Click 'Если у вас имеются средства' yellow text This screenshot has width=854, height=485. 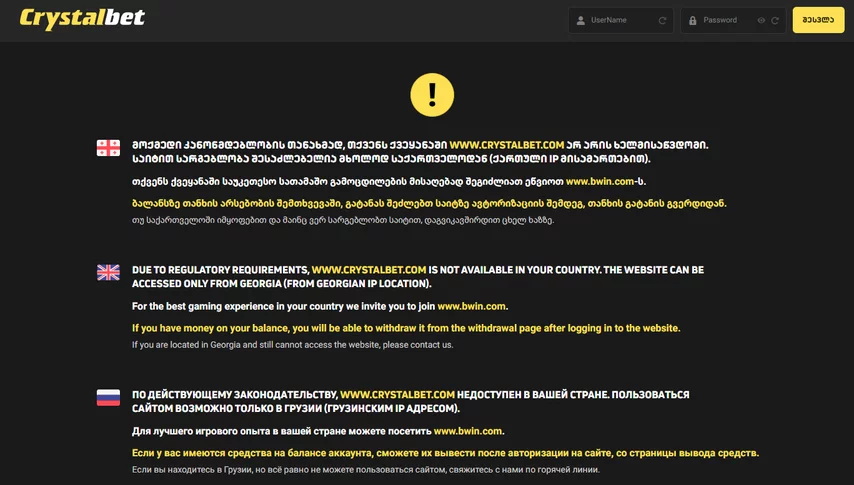pos(445,453)
